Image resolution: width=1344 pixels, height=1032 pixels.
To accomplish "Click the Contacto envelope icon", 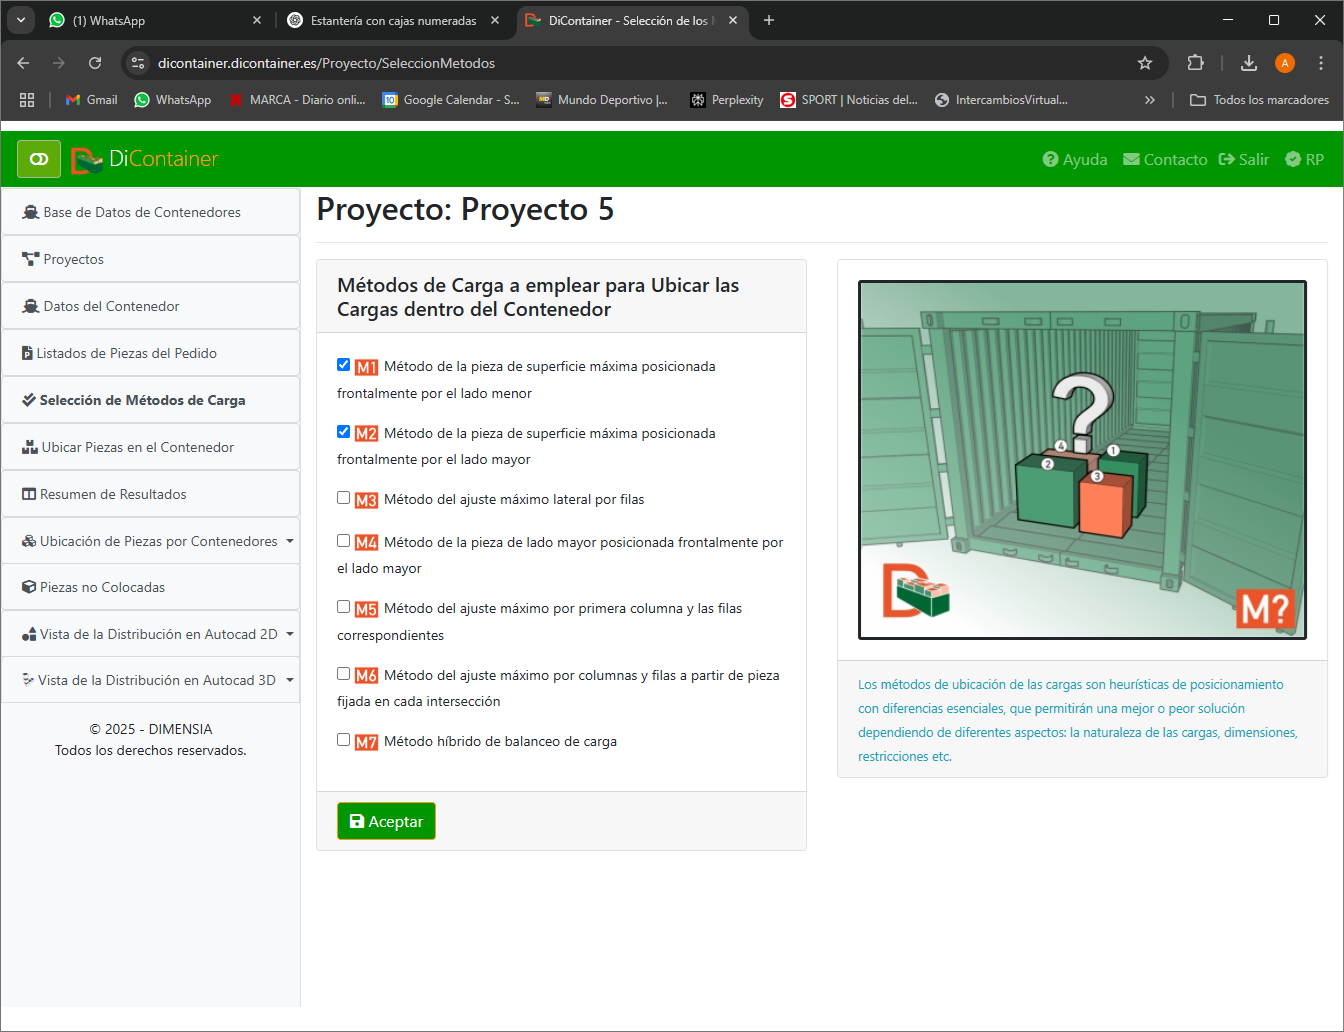I will (x=1131, y=159).
